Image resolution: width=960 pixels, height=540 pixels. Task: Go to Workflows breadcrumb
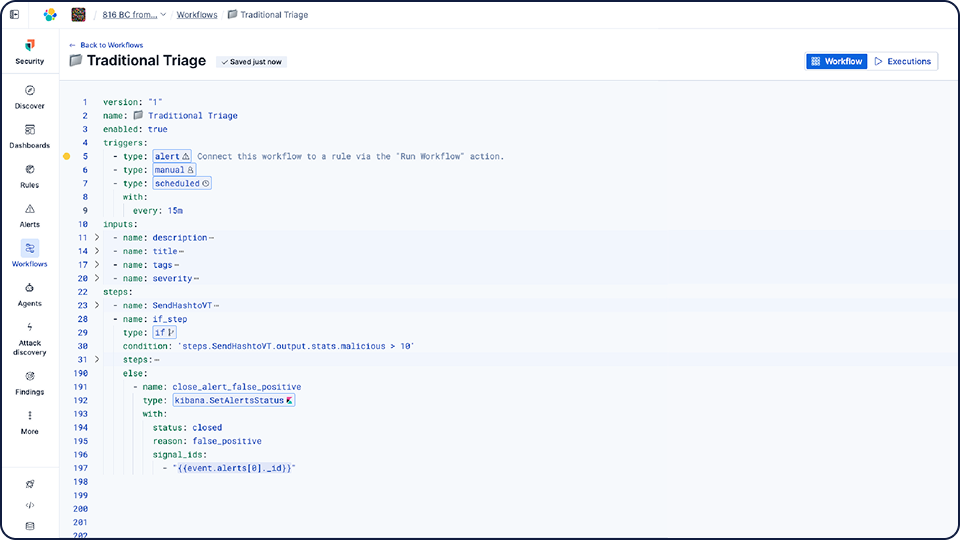197,15
